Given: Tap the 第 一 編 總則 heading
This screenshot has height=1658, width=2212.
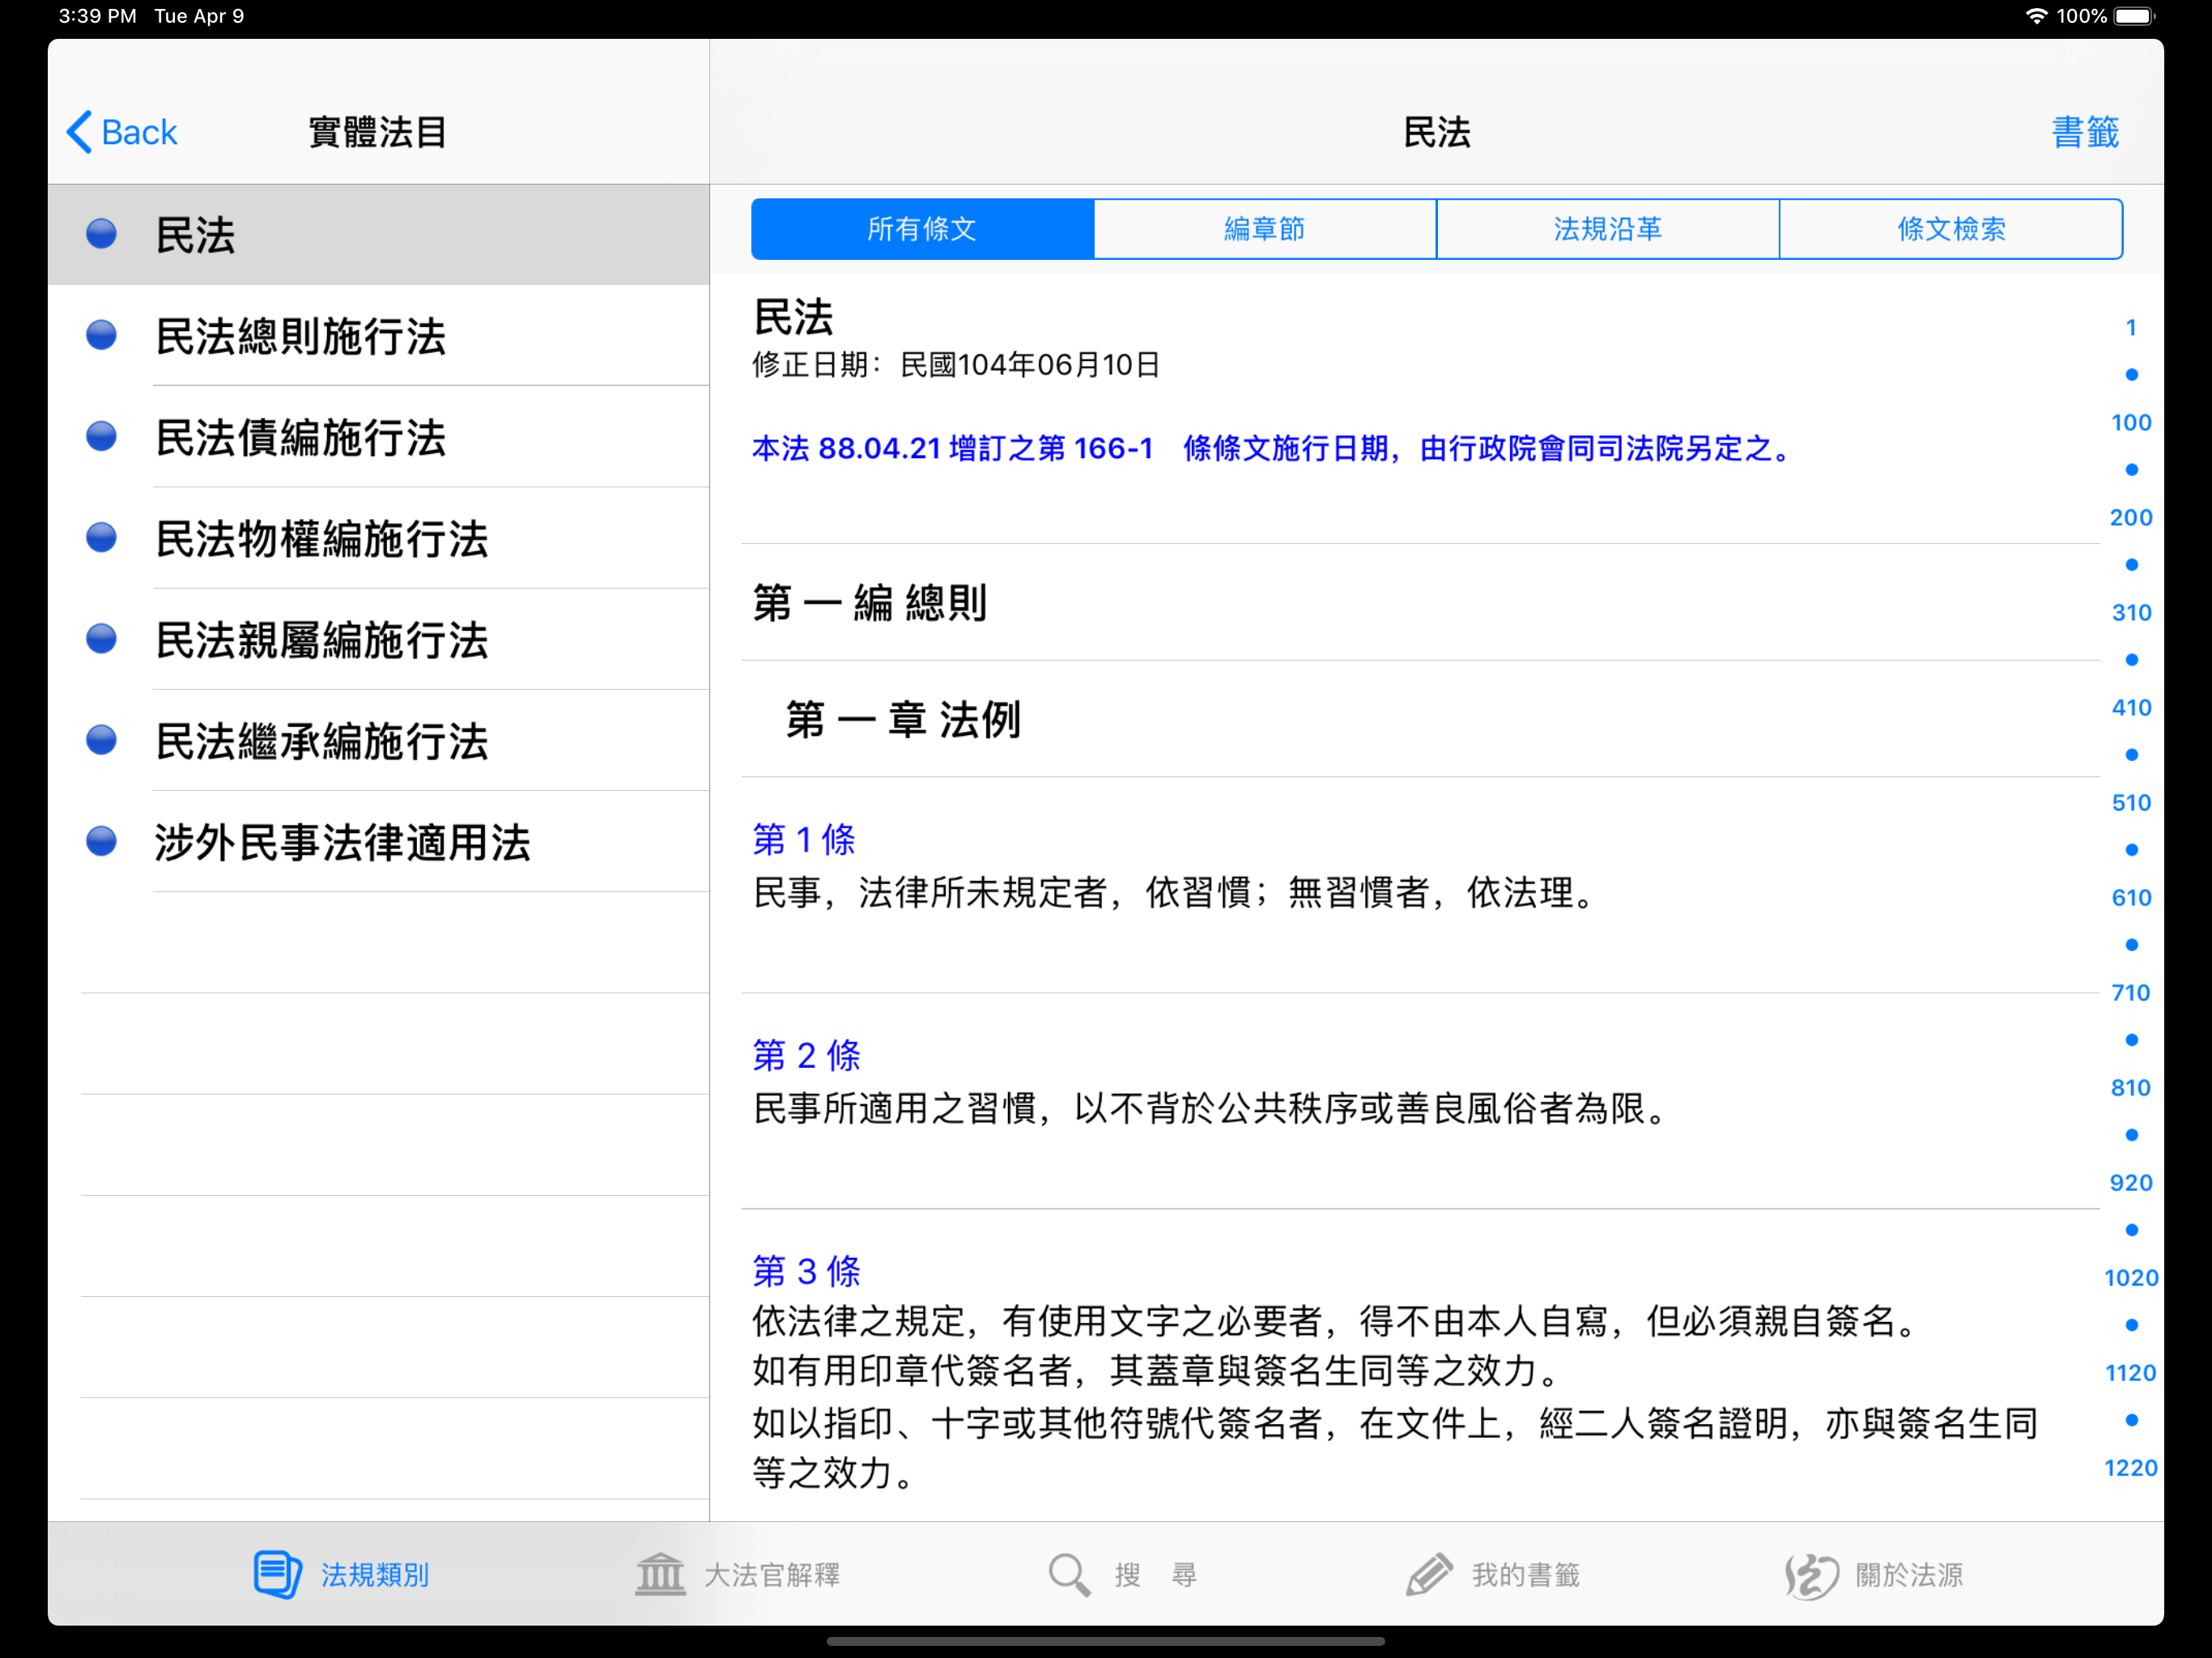Looking at the screenshot, I should tap(870, 603).
